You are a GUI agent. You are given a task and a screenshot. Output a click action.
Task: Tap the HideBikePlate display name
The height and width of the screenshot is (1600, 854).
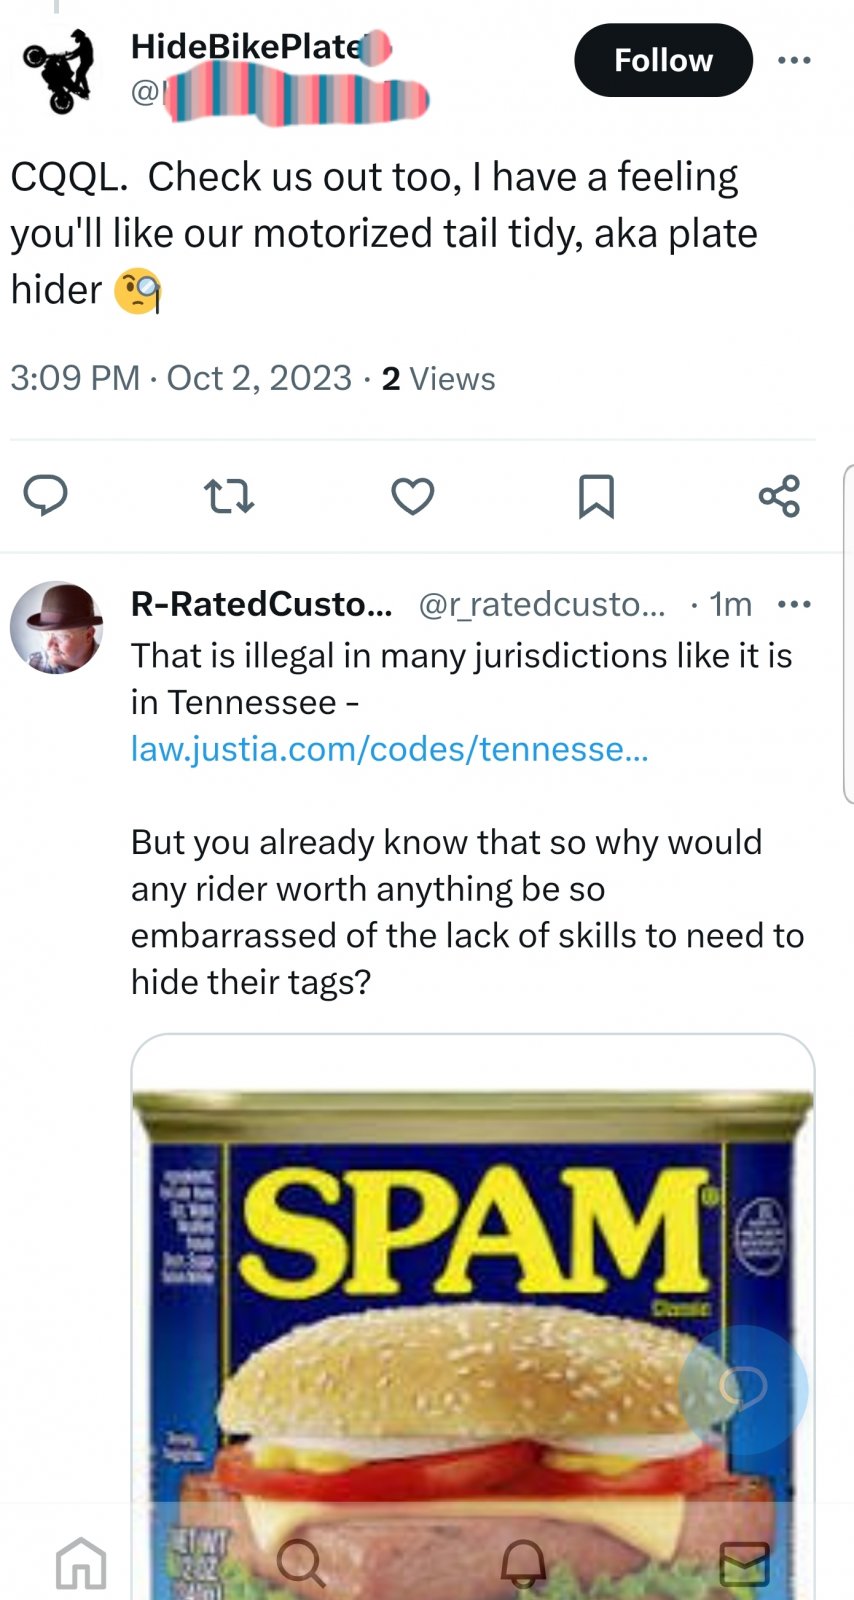[x=247, y=46]
